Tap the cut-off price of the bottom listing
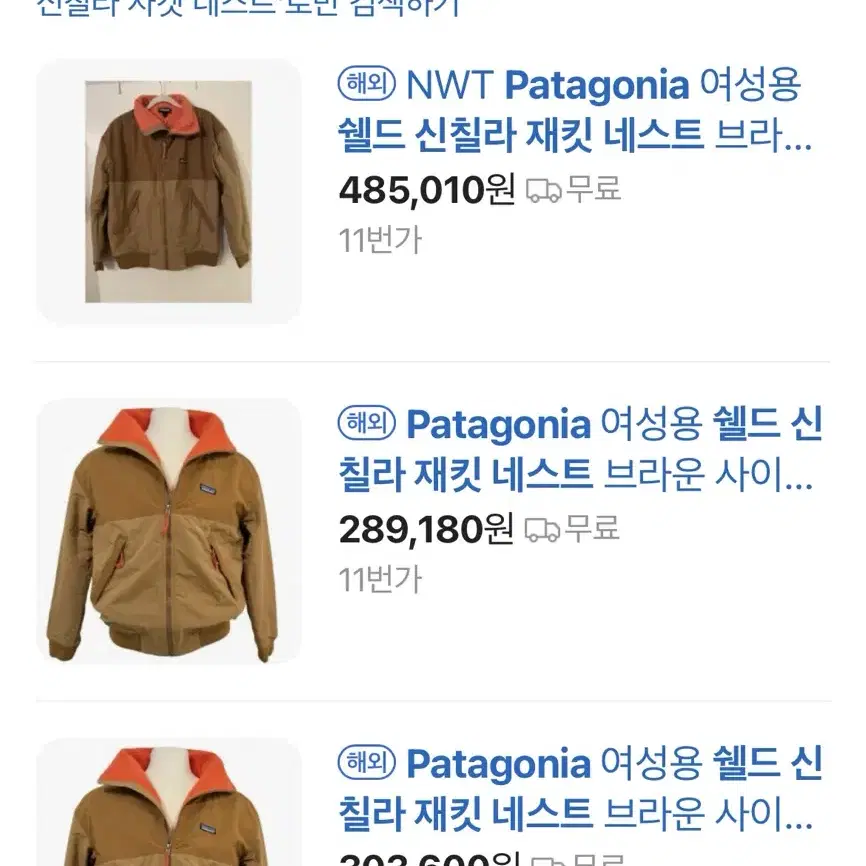 pos(430,860)
